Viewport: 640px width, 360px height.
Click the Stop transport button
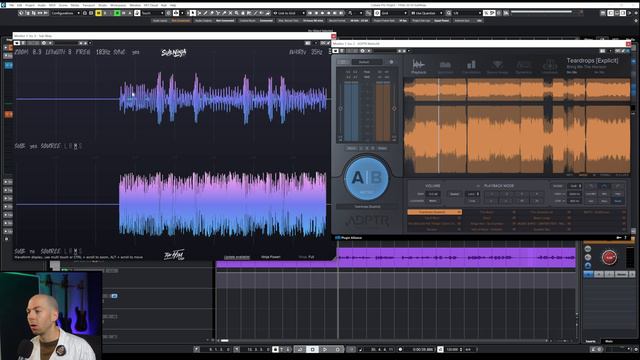[x=312, y=350]
